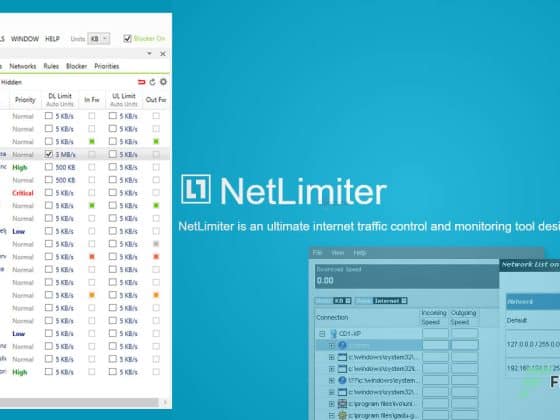
Task: Click the red In Fw indicator square
Action: (92, 257)
